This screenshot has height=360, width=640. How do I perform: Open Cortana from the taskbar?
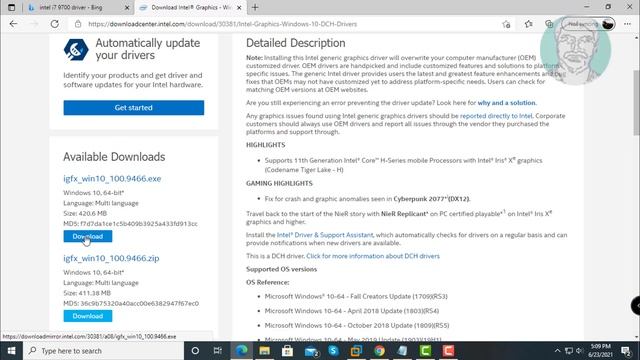click(x=195, y=351)
